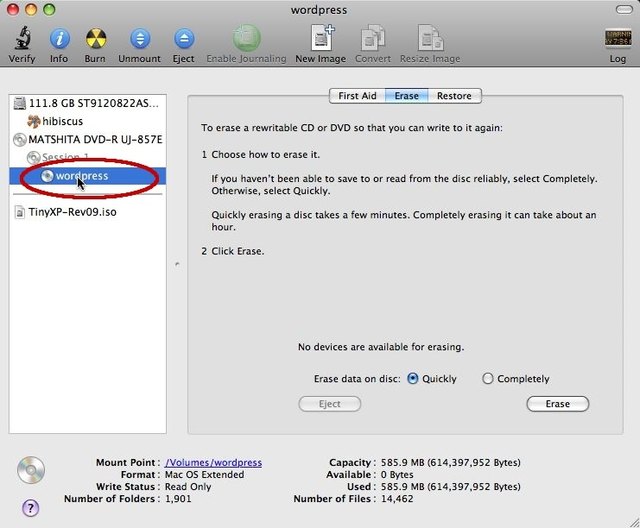The image size is (640, 528).
Task: Select the TinyXP-Rev09.iso disk image
Action: [87, 212]
